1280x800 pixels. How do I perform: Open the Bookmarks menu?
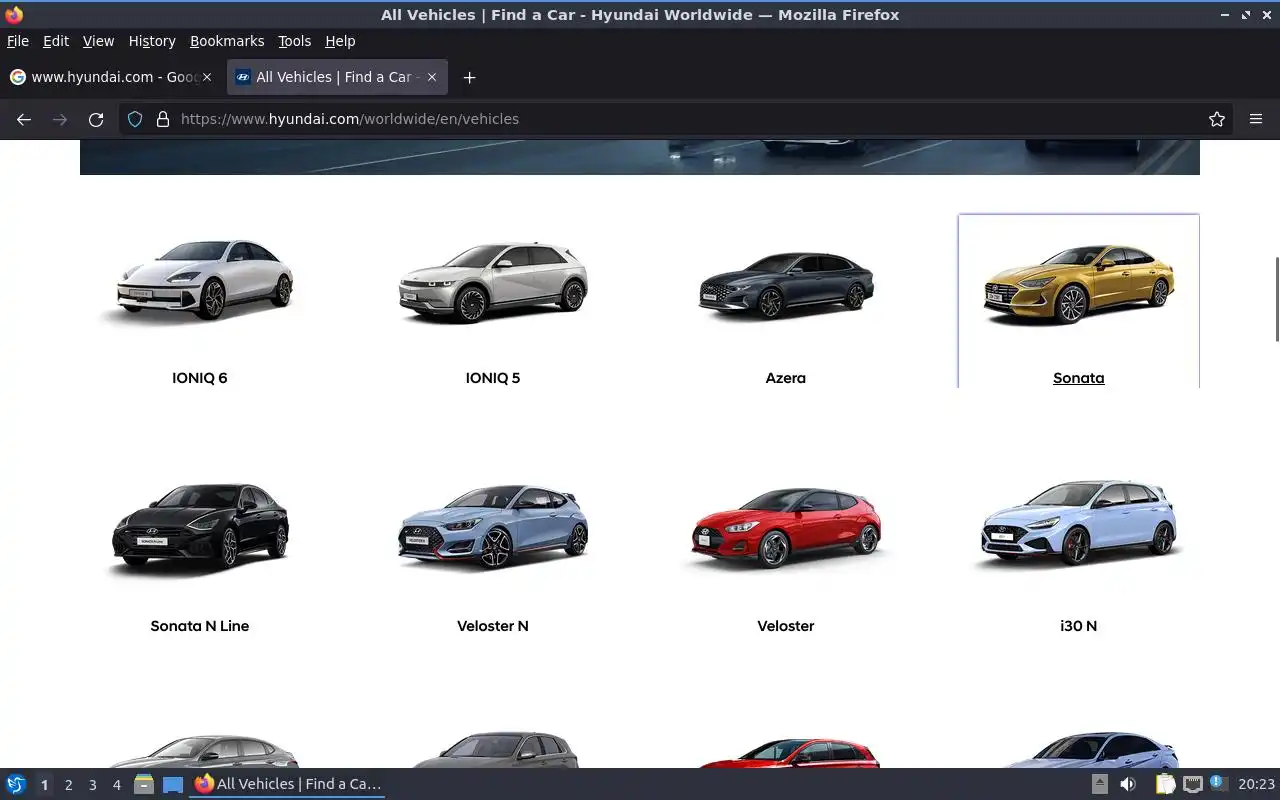(x=227, y=41)
